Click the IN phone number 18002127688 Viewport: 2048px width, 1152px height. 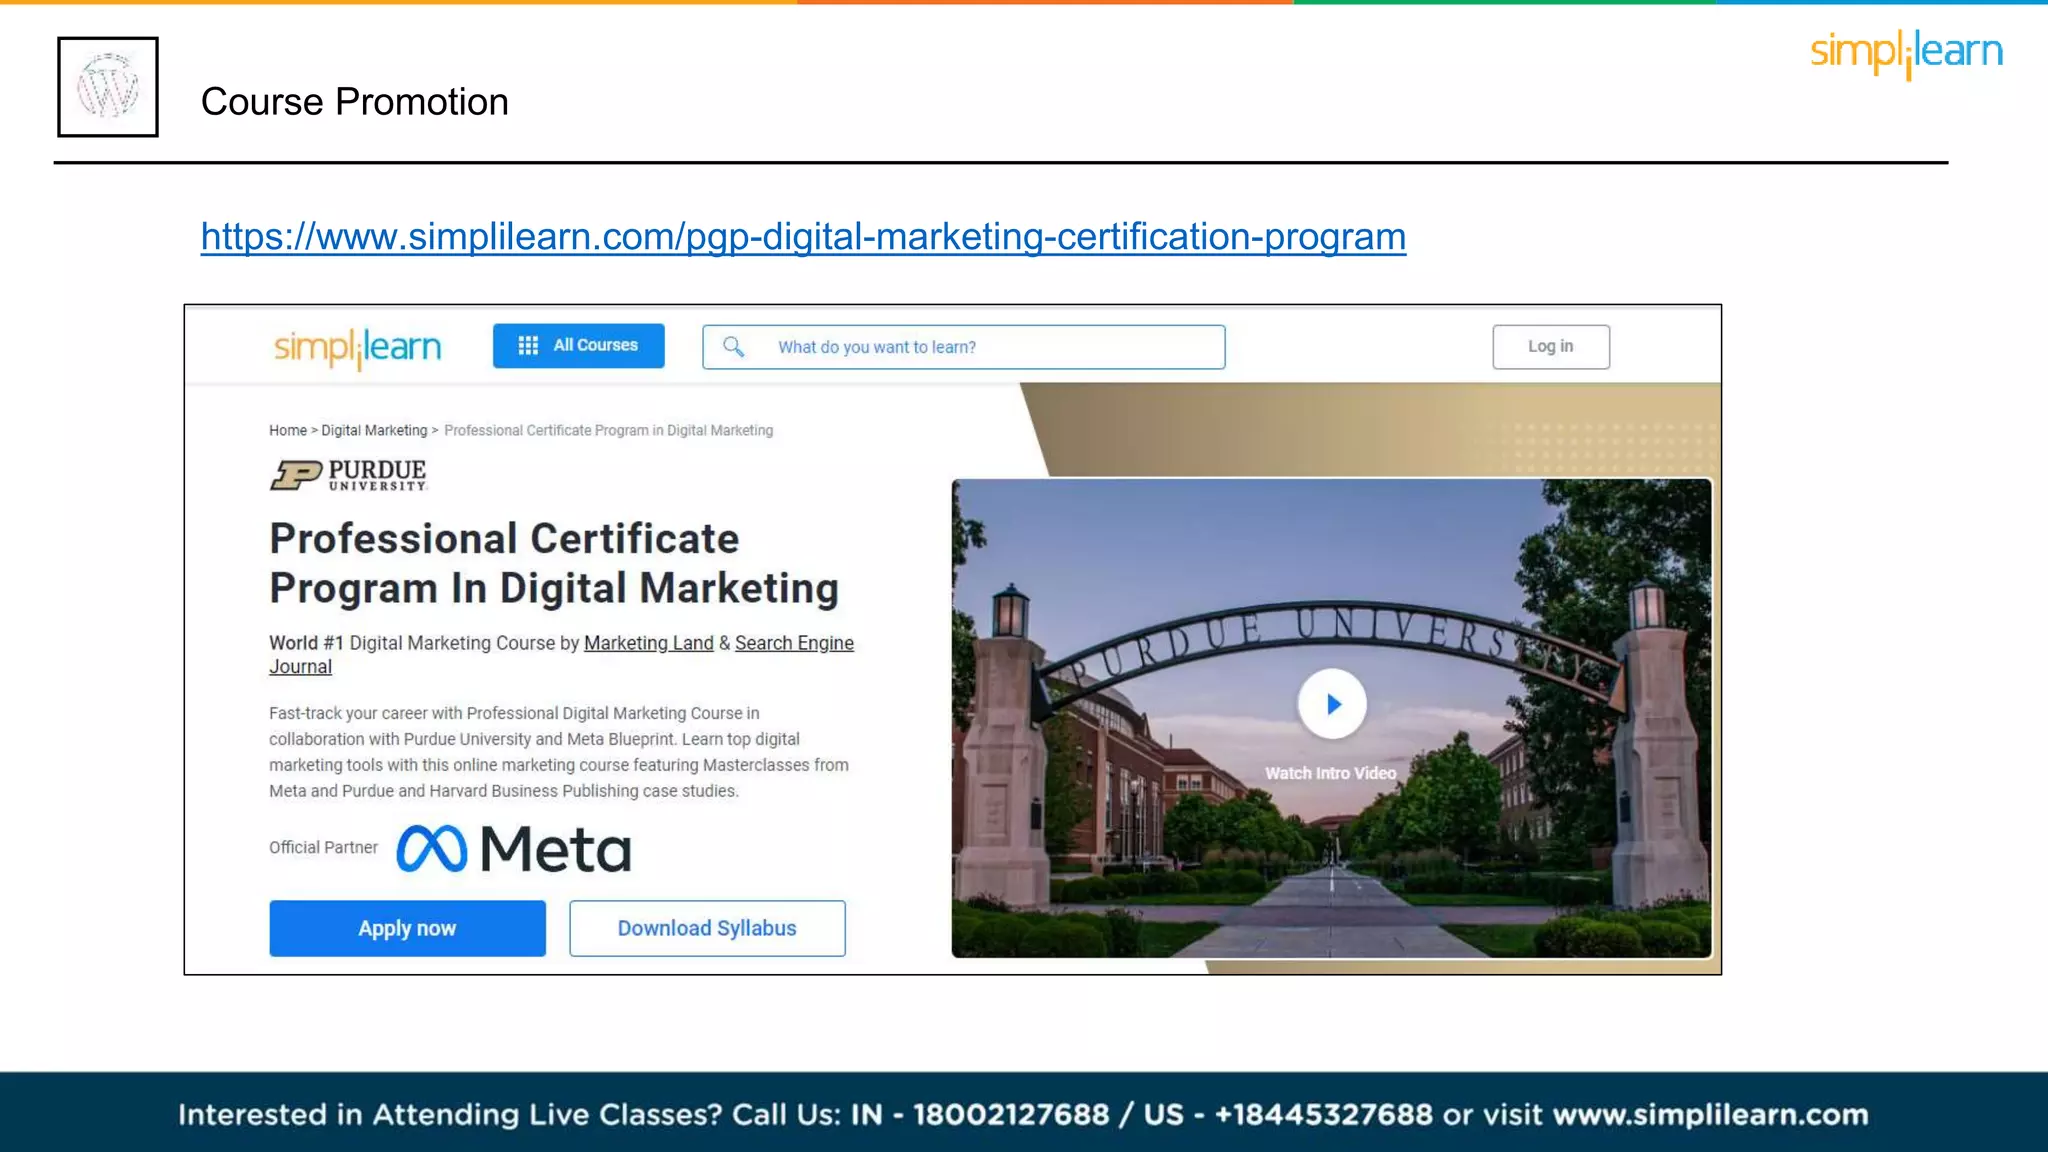(x=1011, y=1114)
